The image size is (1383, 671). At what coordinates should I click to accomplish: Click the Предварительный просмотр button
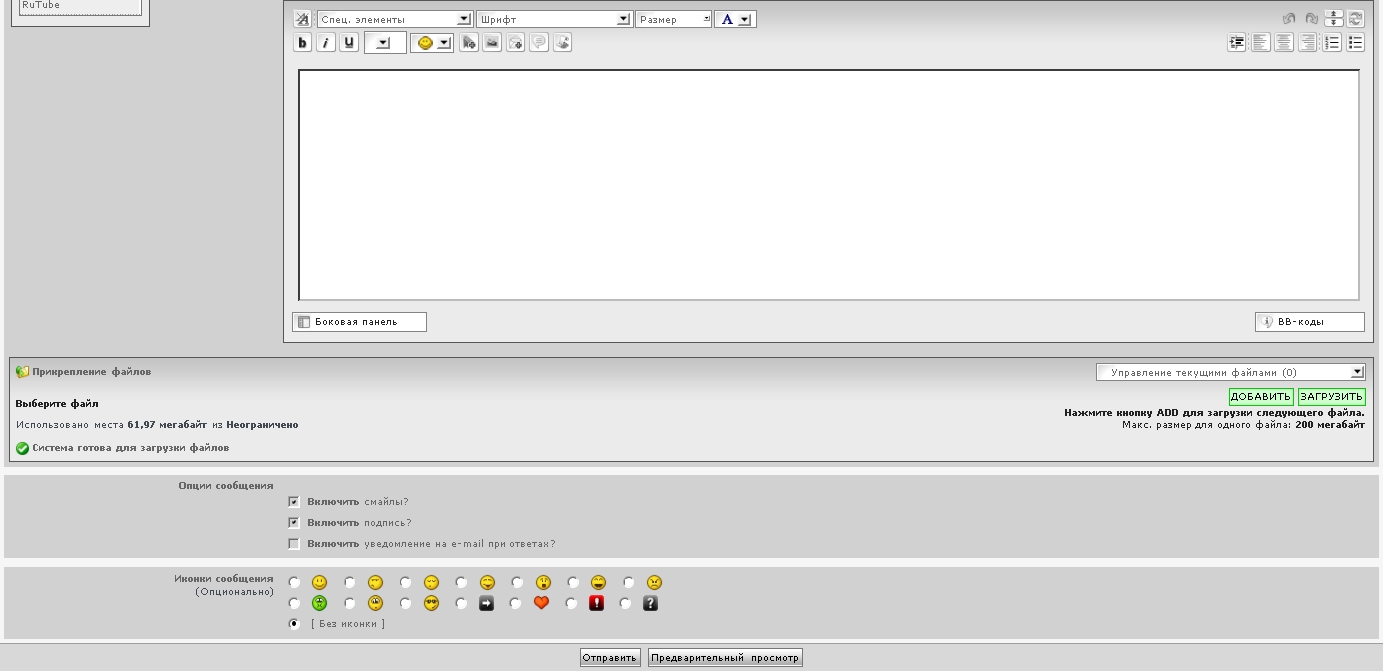[725, 658]
